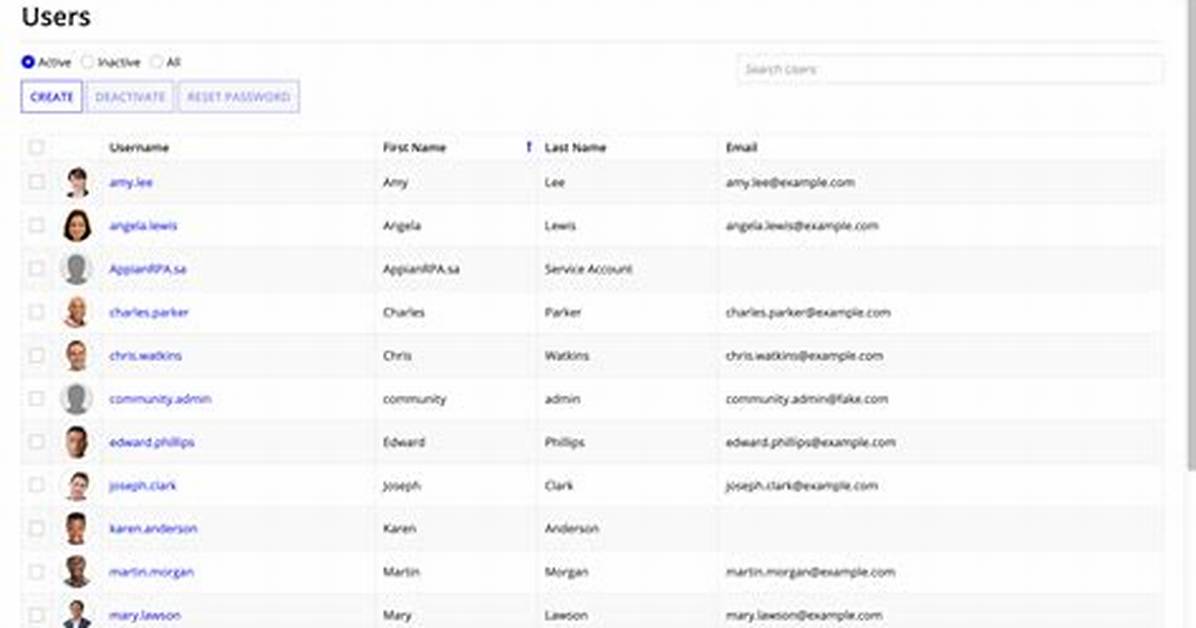Click the DEACTIVATE button
1196x628 pixels.
point(130,97)
